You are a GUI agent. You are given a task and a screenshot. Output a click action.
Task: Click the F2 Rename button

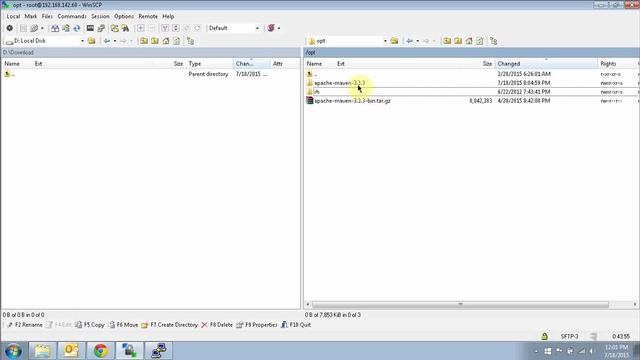click(25, 325)
